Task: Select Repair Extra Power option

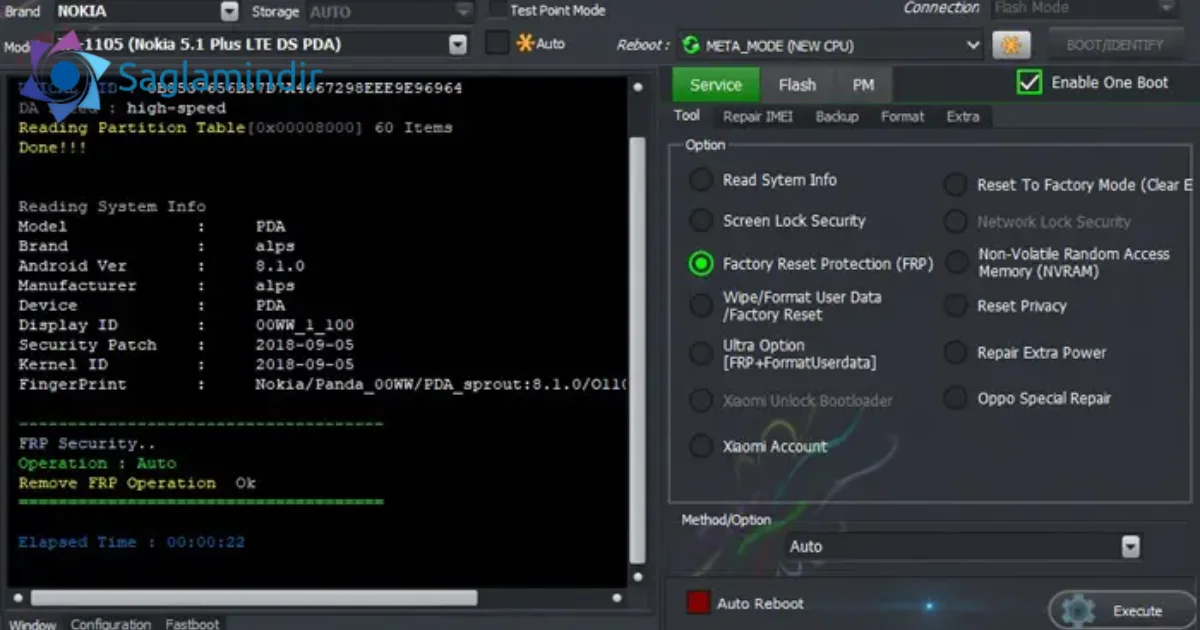Action: (957, 352)
